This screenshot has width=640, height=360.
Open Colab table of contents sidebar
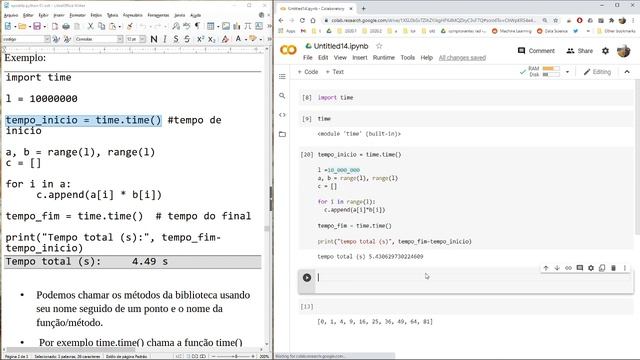click(282, 76)
